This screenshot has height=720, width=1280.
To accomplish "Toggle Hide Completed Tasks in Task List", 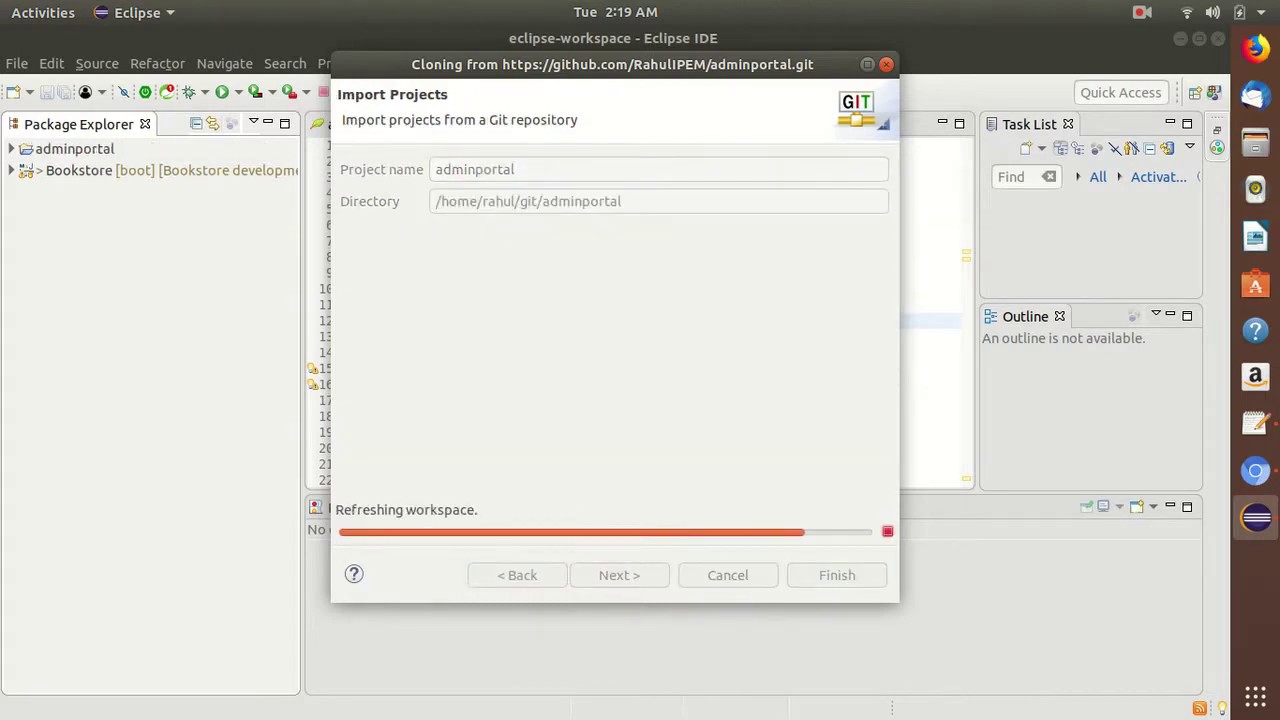I will 1115,148.
